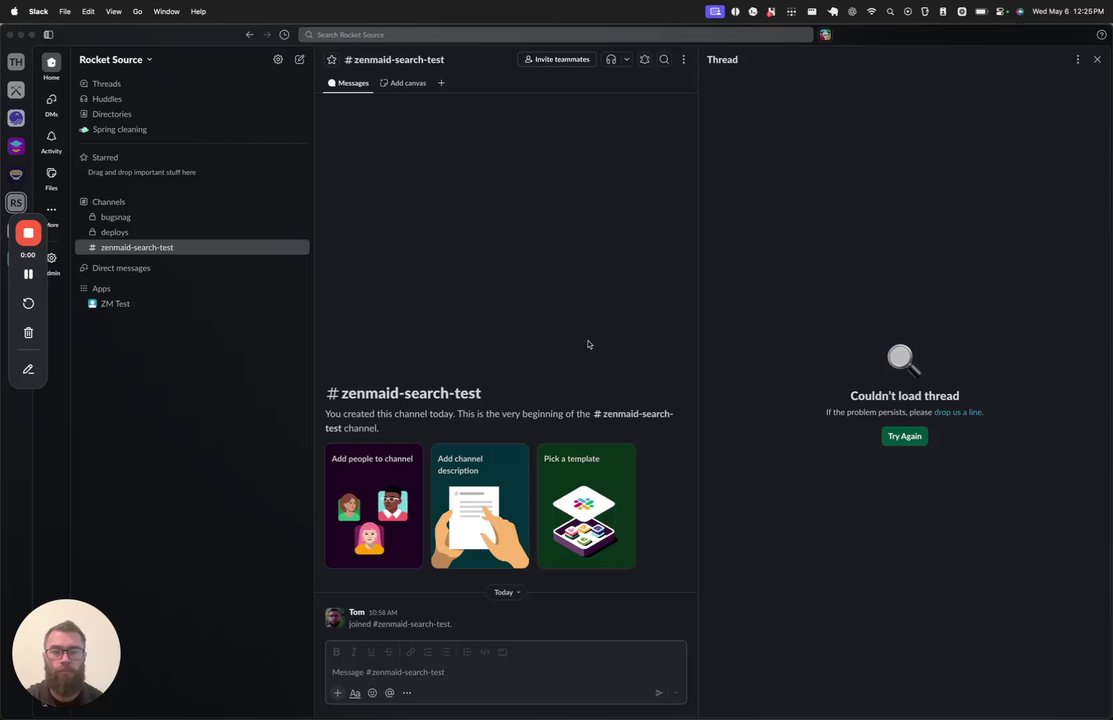Viewport: 1113px width, 720px height.
Task: Open workspace filter settings gear
Action: pos(278,60)
